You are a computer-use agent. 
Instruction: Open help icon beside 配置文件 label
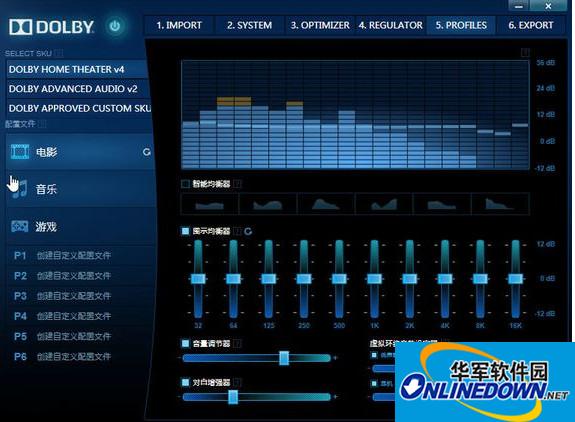42,124
